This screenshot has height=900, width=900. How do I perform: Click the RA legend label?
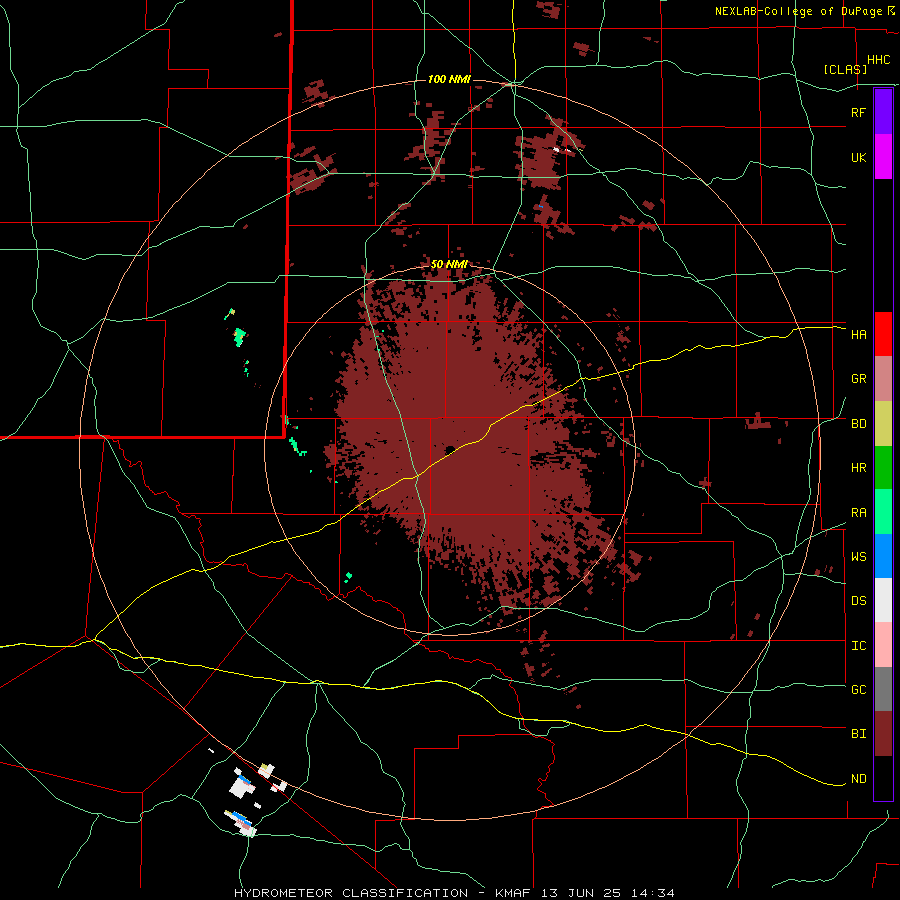(858, 513)
